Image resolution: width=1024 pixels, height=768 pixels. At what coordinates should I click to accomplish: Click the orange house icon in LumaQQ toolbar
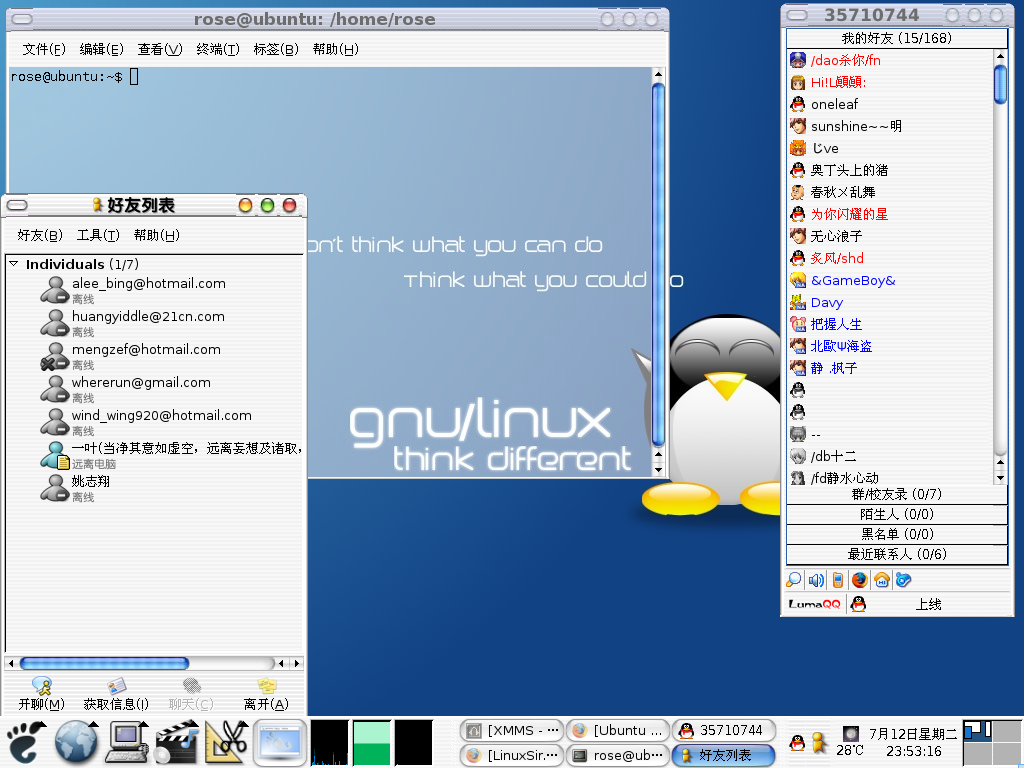(882, 580)
